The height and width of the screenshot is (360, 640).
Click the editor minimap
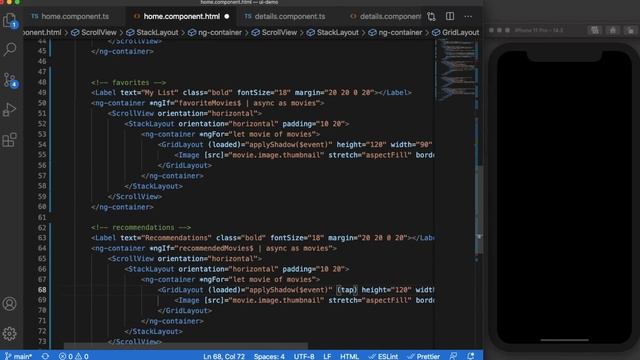[456, 69]
